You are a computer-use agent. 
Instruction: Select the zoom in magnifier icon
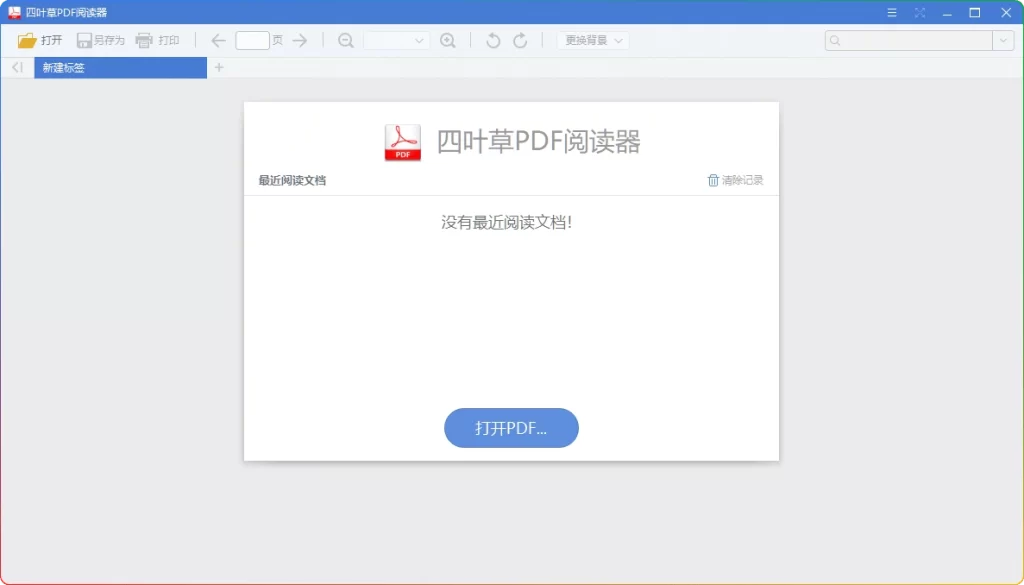448,40
